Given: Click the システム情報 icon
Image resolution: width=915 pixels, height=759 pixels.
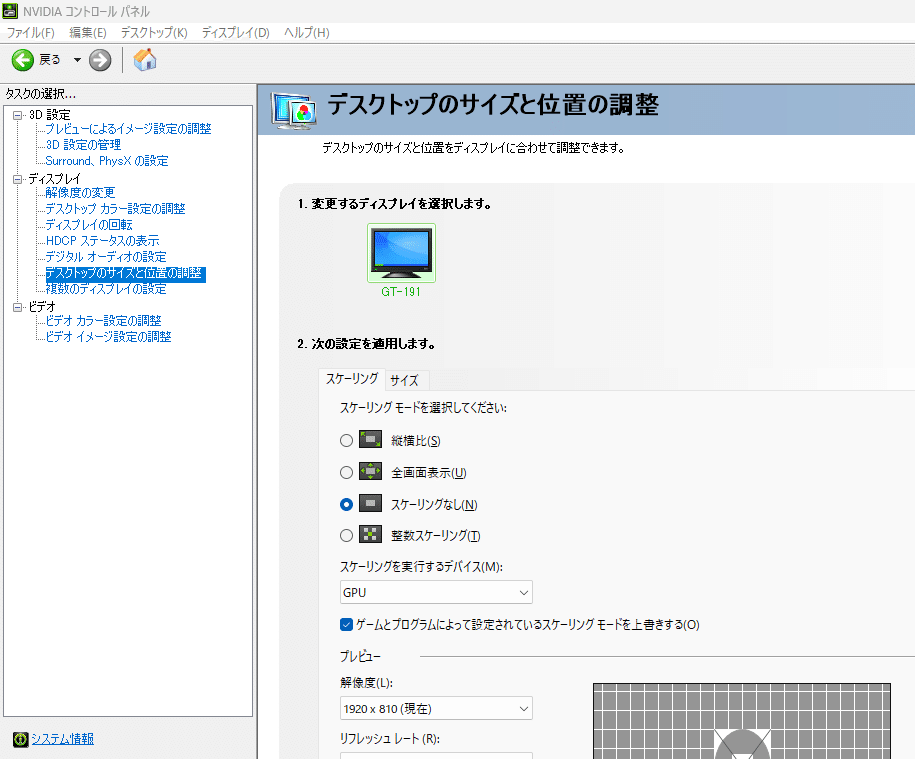Looking at the screenshot, I should coord(20,739).
